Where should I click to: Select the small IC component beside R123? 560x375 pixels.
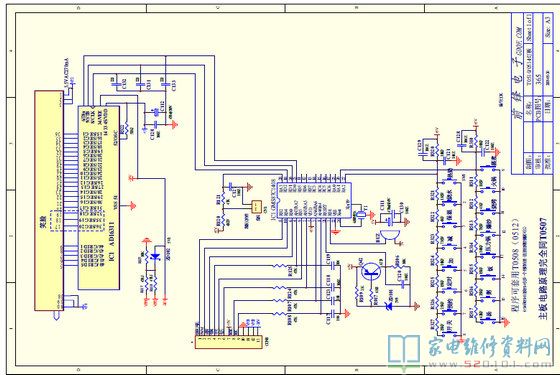[x=256, y=207]
